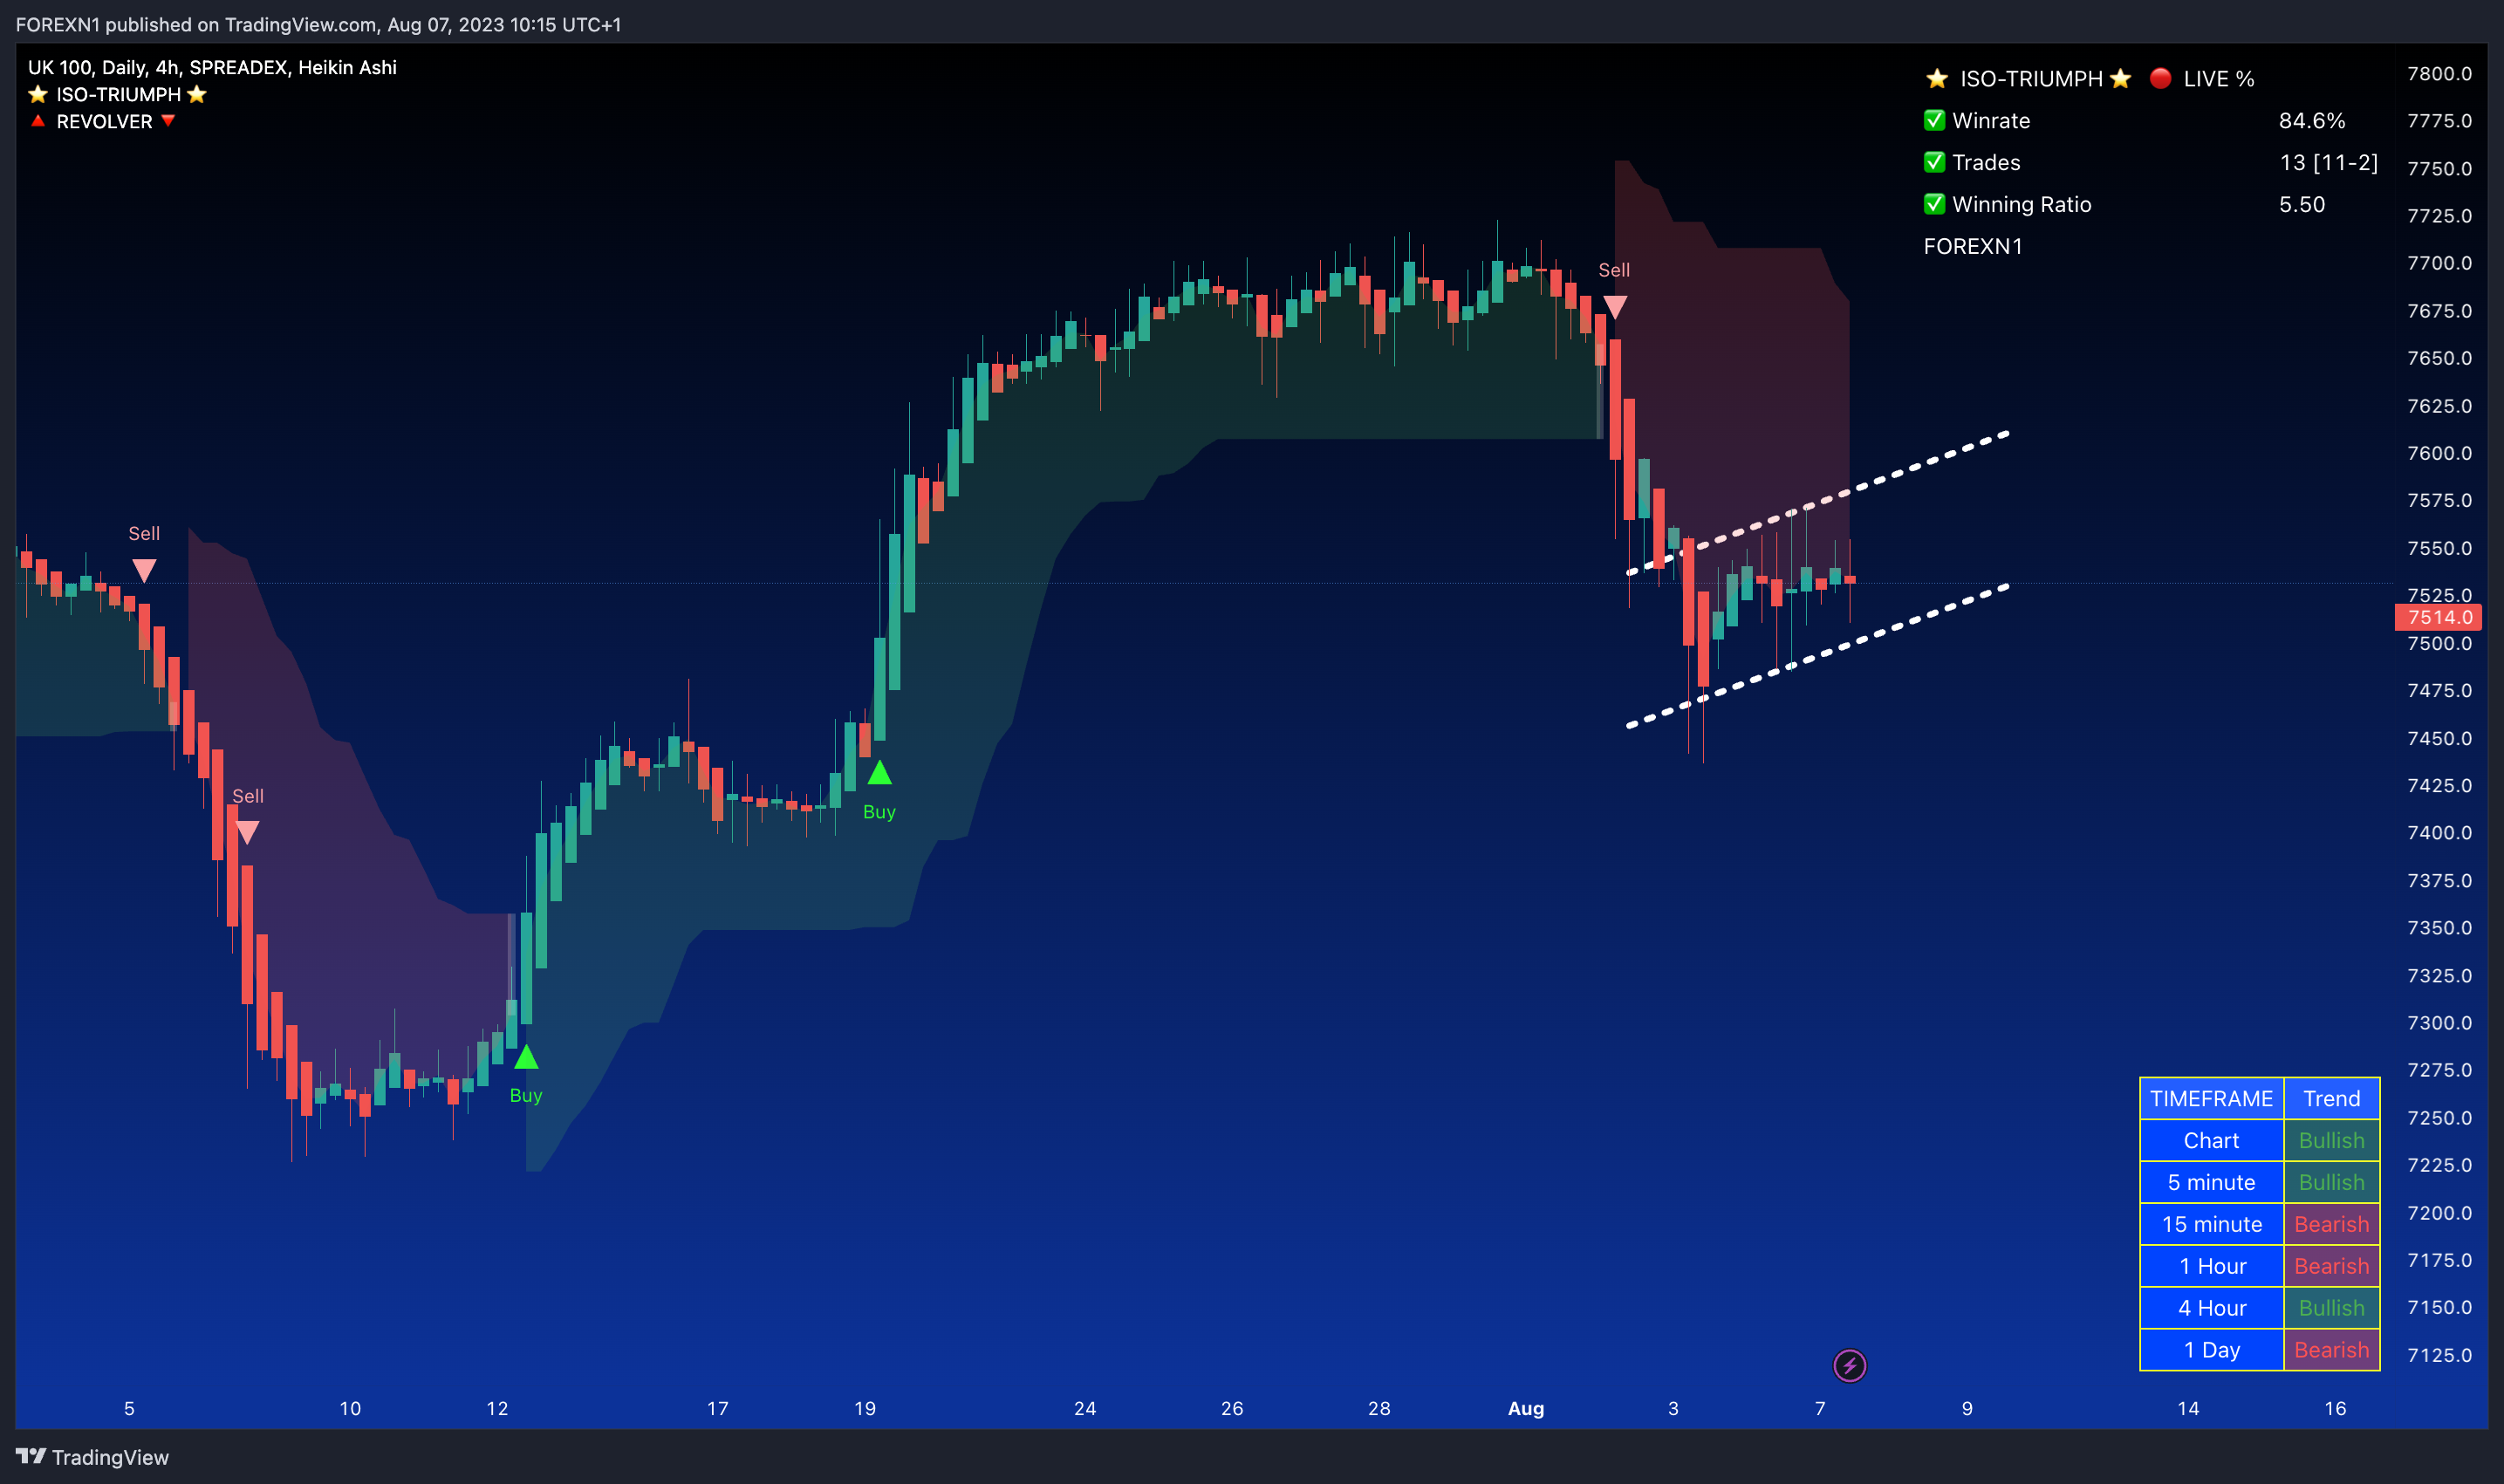
Task: Click the Trend table header
Action: coord(2332,1098)
